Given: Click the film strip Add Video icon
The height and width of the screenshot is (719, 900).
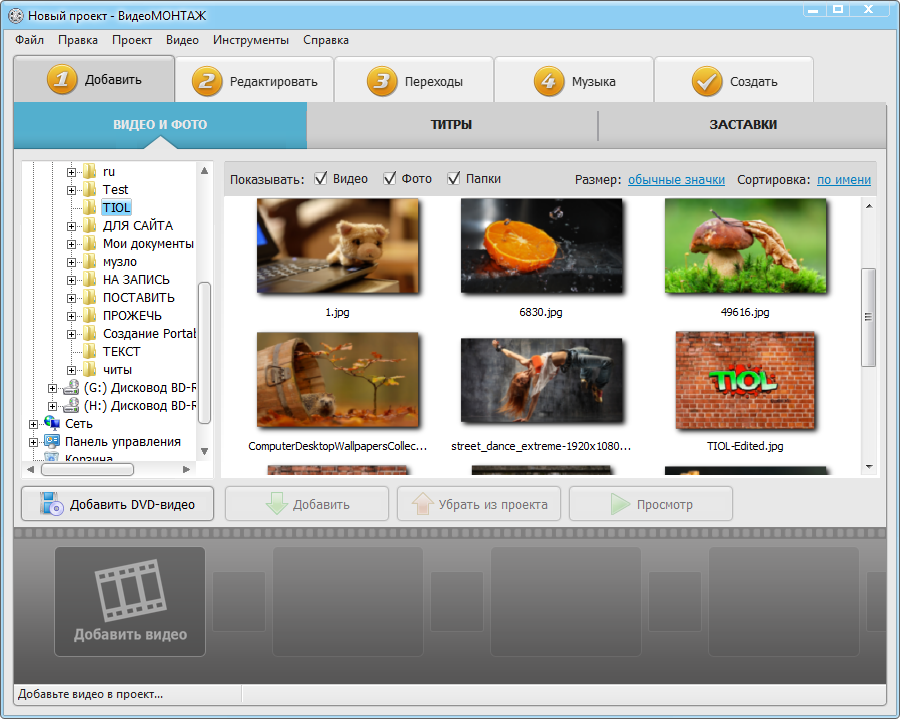Looking at the screenshot, I should coord(129,590).
